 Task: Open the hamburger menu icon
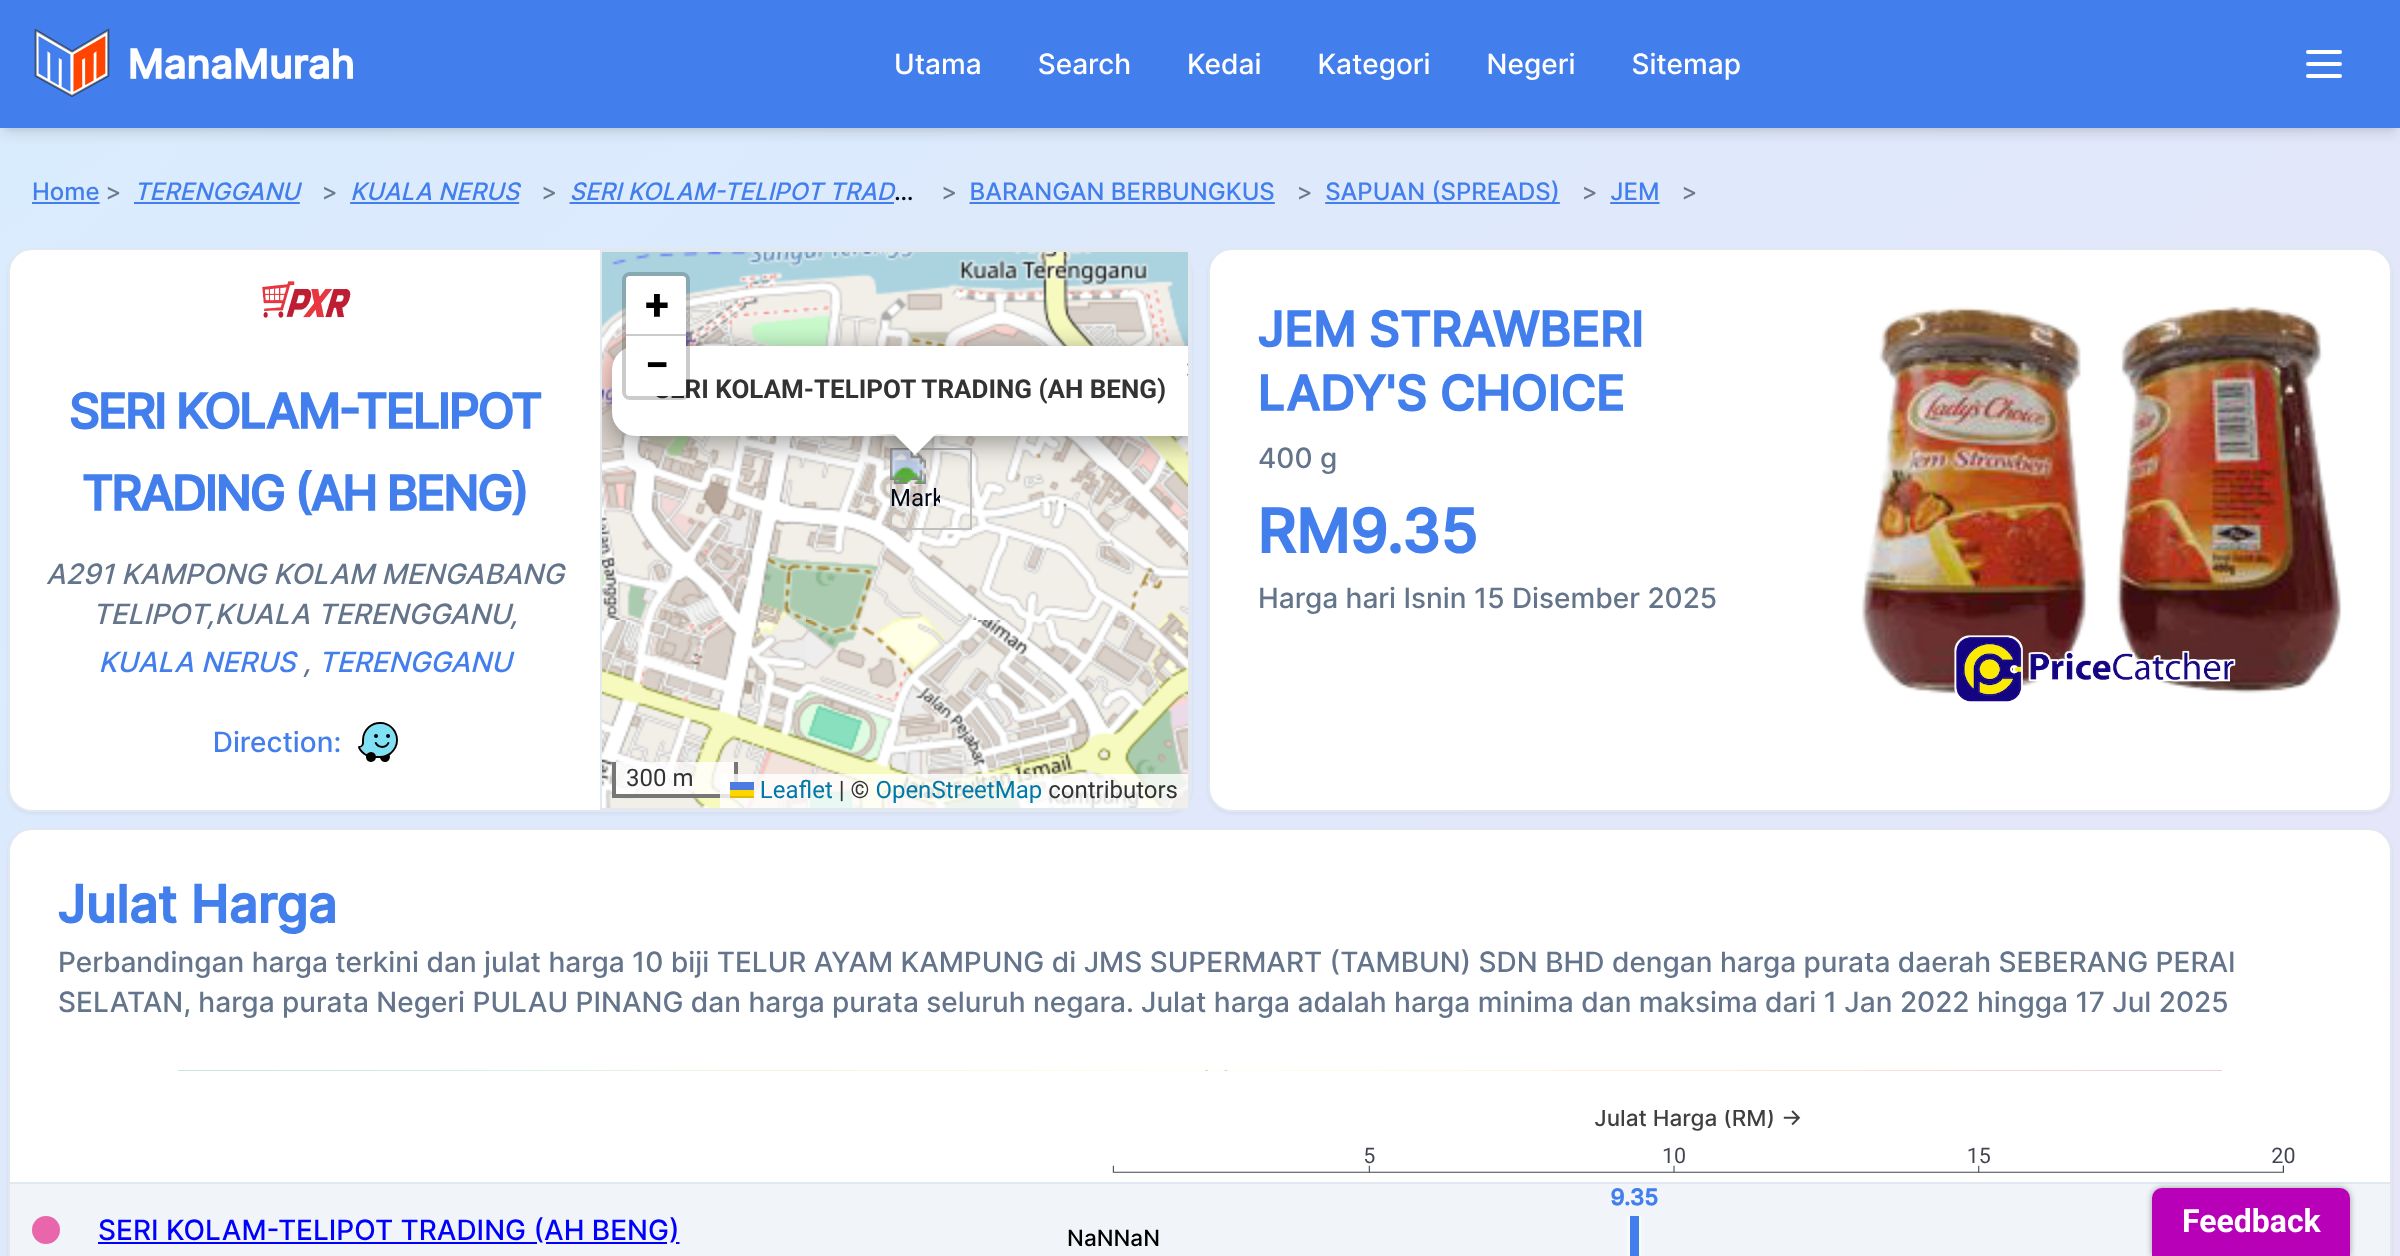coord(2323,64)
